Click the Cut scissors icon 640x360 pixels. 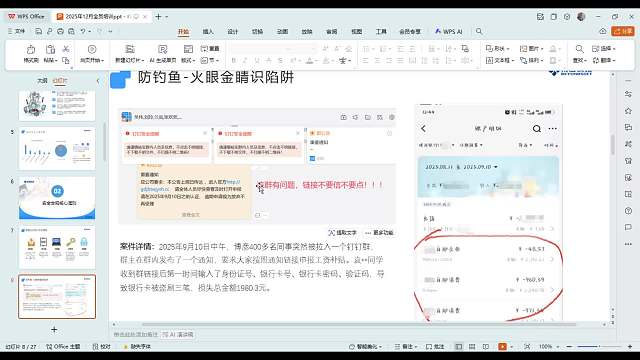click(x=66, y=49)
